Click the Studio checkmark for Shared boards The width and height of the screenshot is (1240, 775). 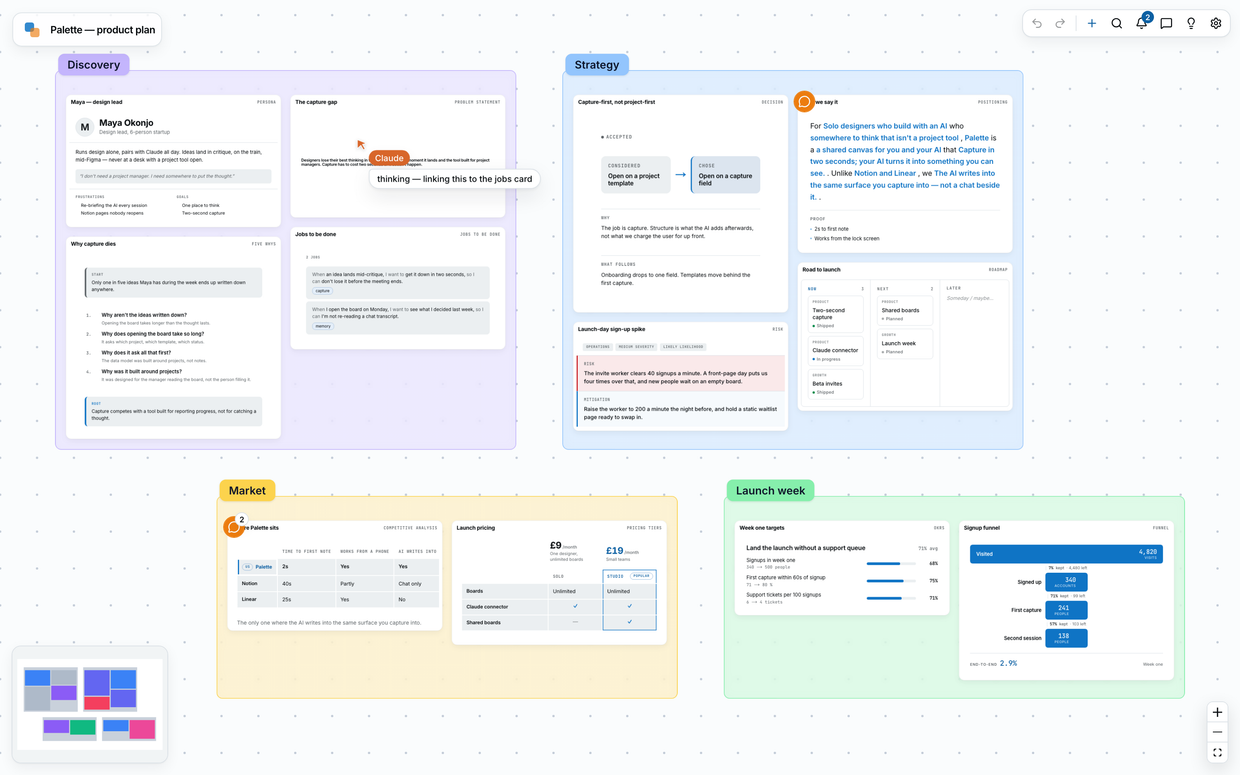click(x=629, y=622)
